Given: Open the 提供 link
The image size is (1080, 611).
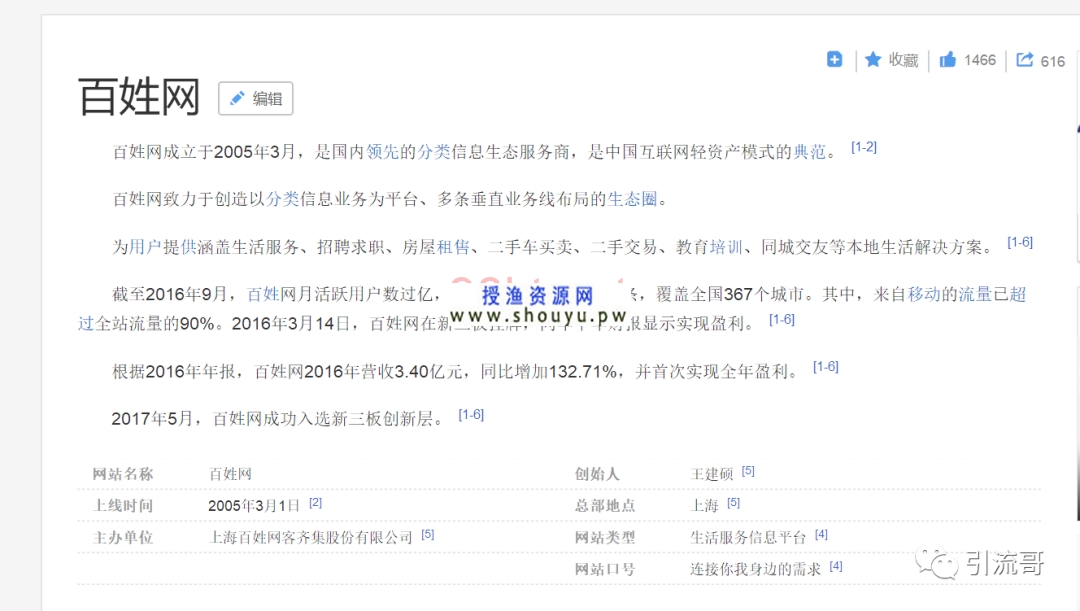Looking at the screenshot, I should click(180, 247).
